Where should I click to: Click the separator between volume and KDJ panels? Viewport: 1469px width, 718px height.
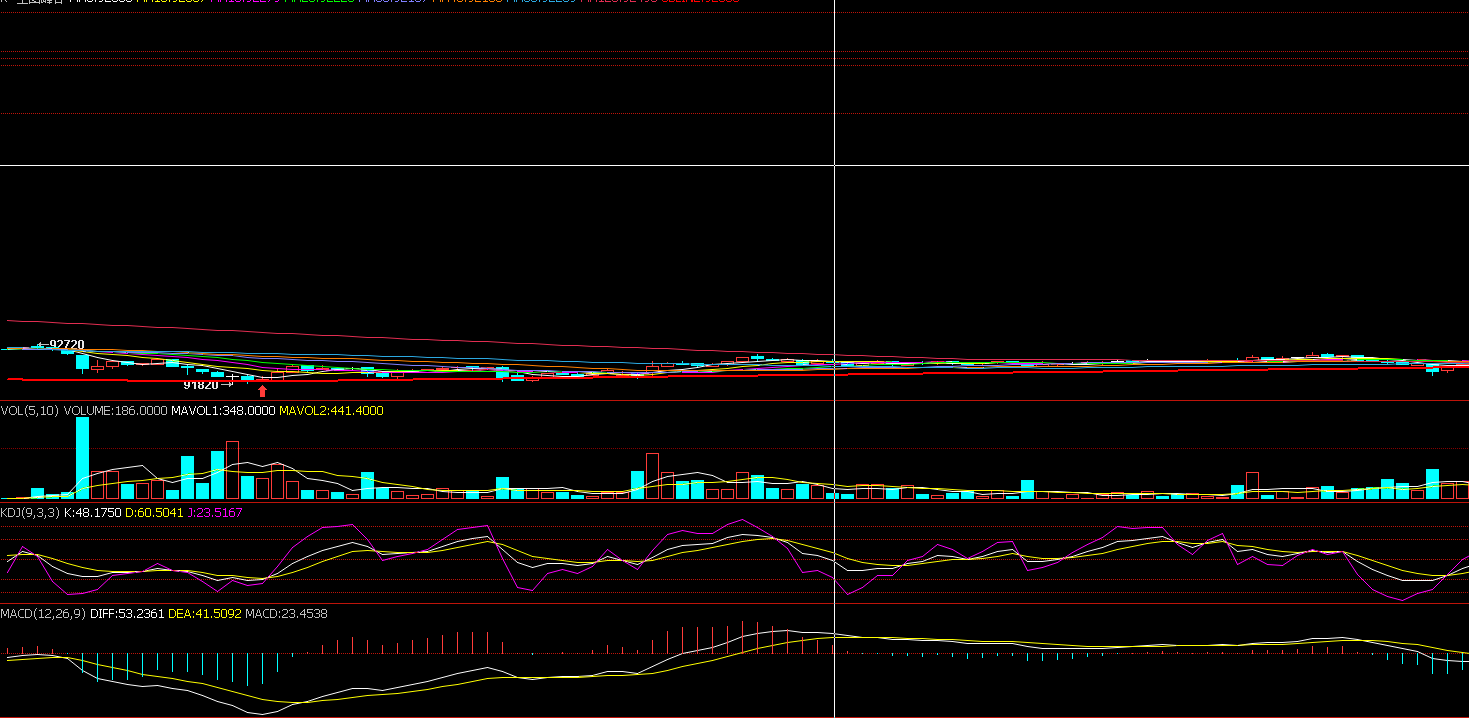[x=600, y=502]
